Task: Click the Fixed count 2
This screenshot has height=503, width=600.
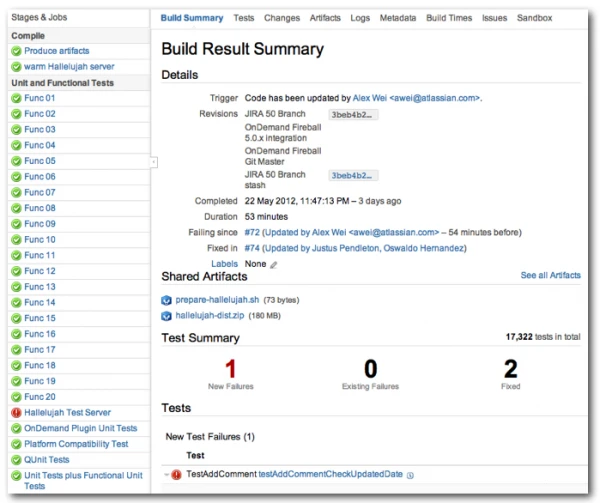Action: click(x=510, y=369)
